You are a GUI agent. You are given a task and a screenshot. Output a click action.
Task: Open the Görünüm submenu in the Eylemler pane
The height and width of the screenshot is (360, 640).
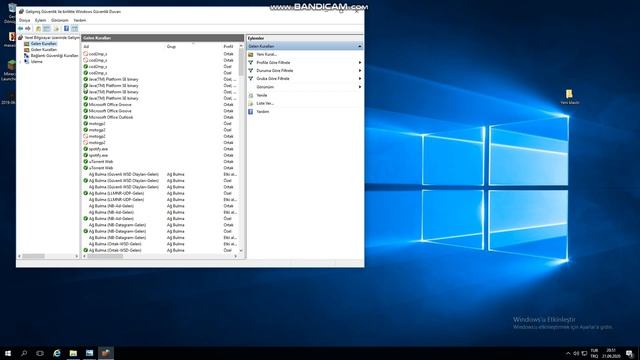pyautogui.click(x=304, y=87)
